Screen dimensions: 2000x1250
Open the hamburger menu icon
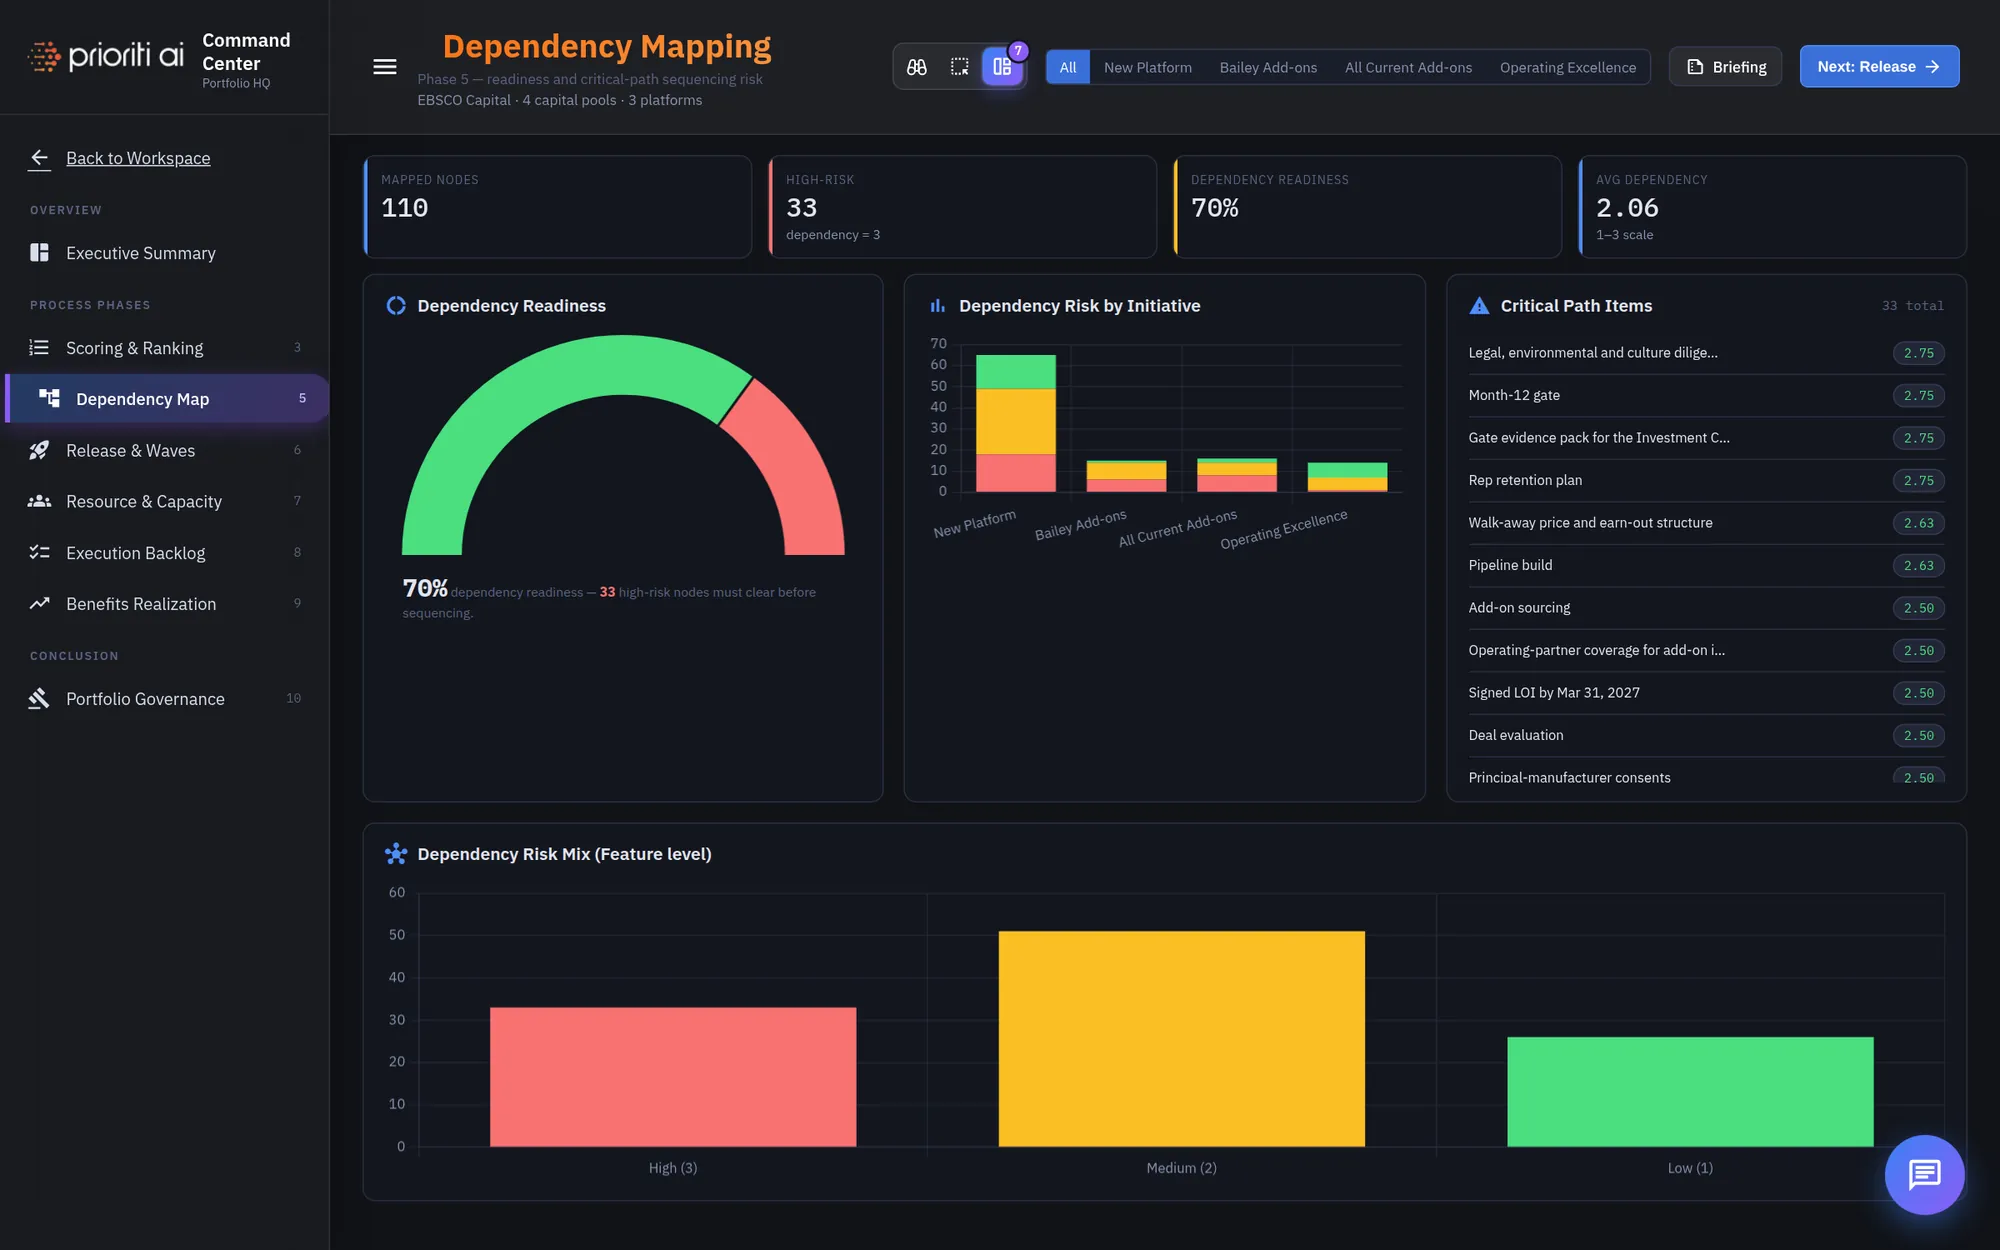(x=385, y=67)
